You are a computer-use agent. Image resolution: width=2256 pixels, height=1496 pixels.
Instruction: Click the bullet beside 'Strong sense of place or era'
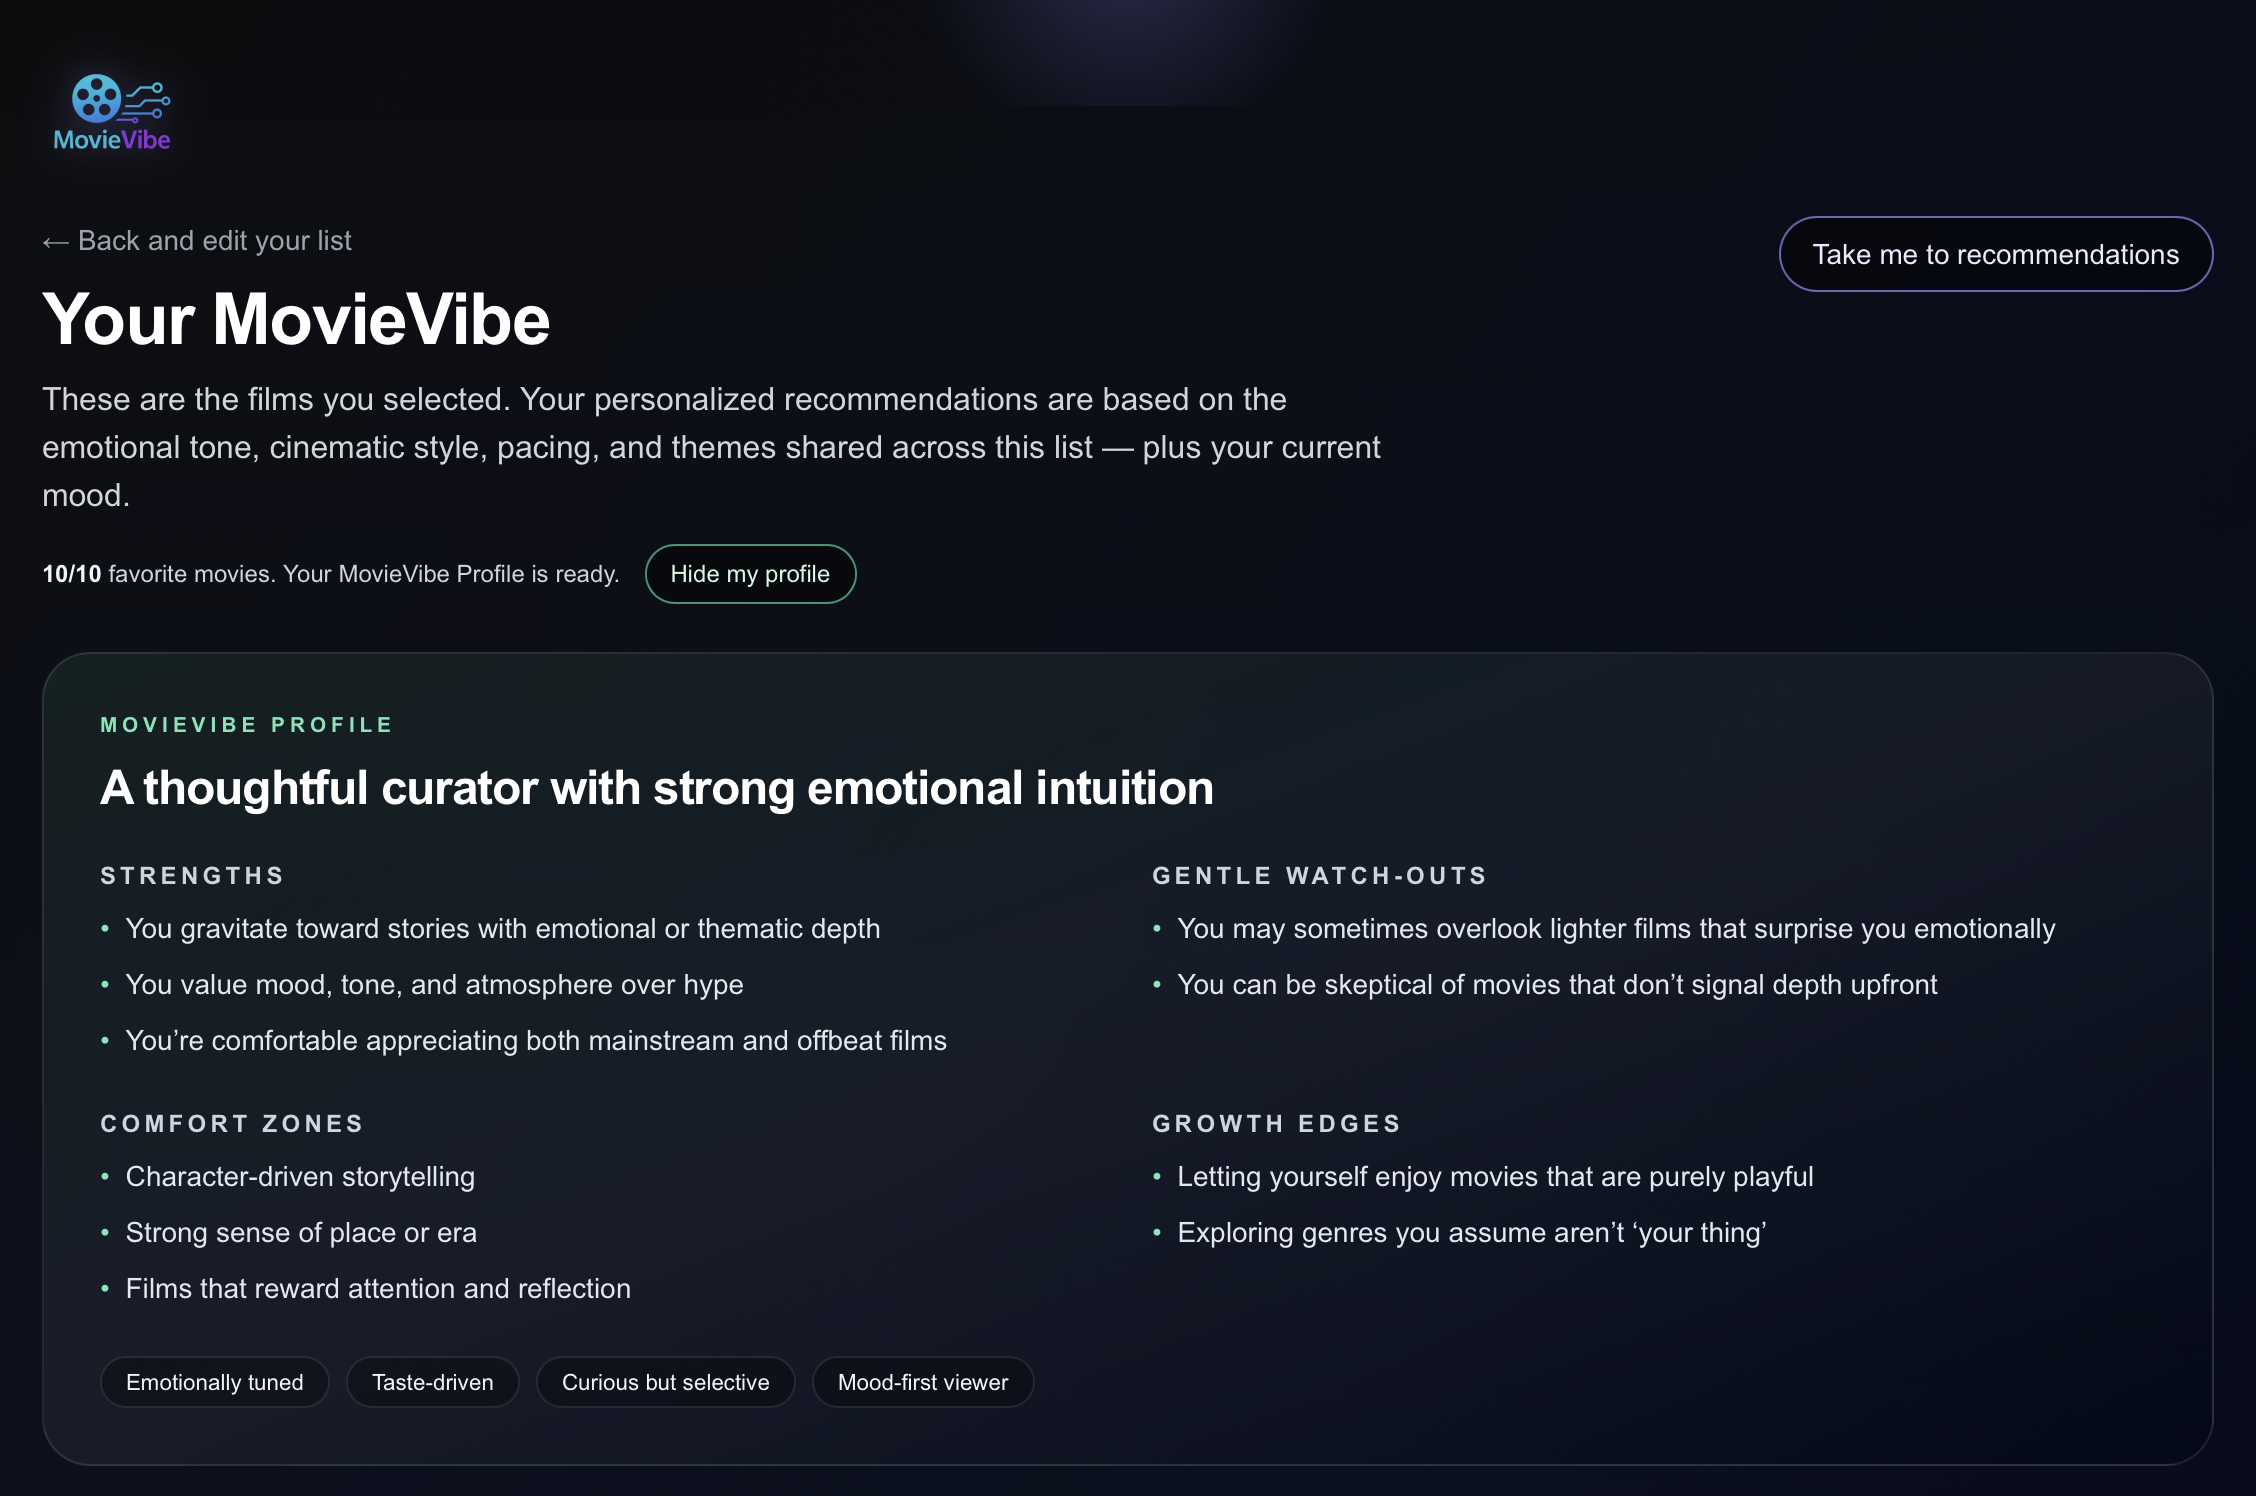(106, 1233)
